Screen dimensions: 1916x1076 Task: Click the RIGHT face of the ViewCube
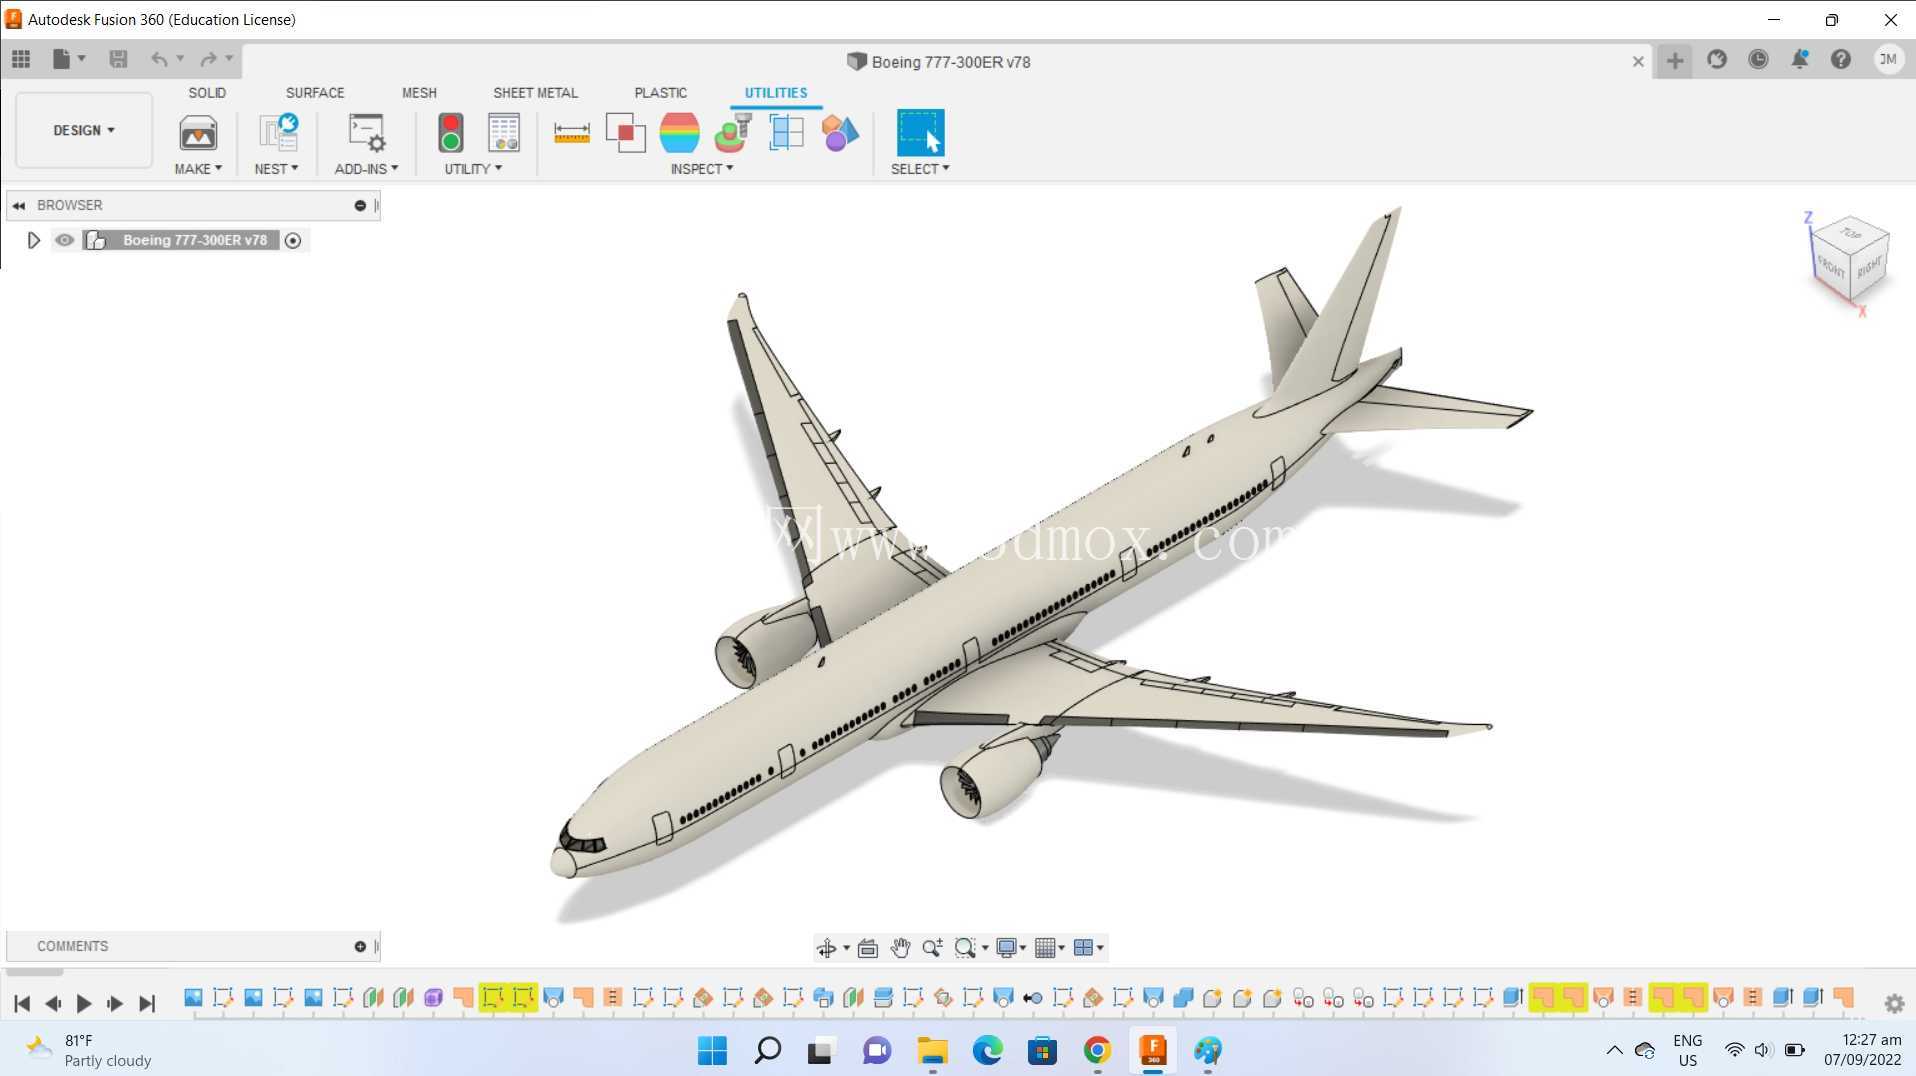pyautogui.click(x=1869, y=268)
